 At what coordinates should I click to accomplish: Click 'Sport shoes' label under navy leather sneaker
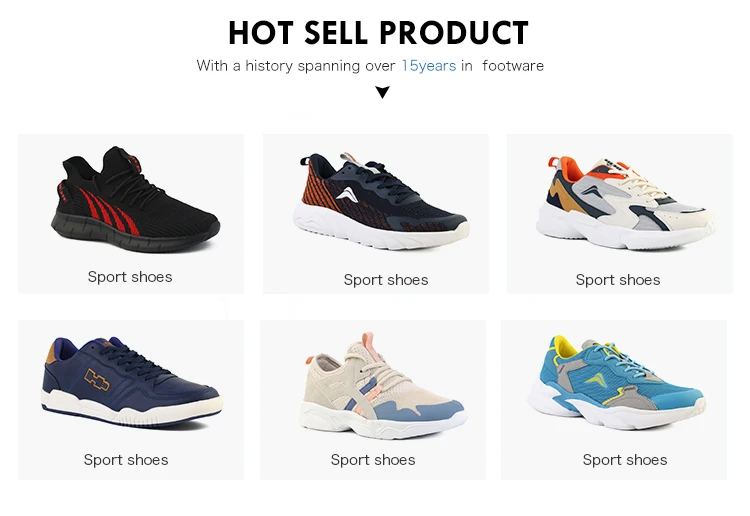click(x=126, y=460)
